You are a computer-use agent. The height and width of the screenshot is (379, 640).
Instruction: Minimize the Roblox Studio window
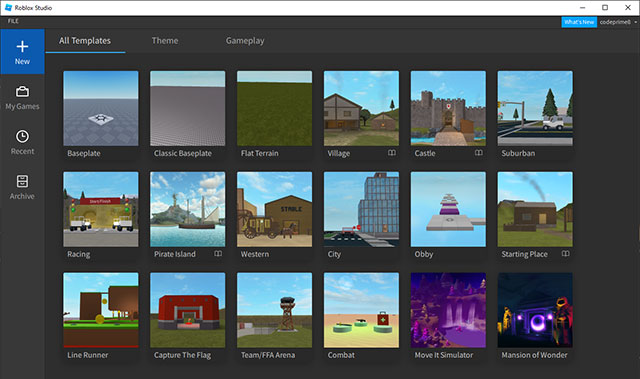click(x=582, y=7)
